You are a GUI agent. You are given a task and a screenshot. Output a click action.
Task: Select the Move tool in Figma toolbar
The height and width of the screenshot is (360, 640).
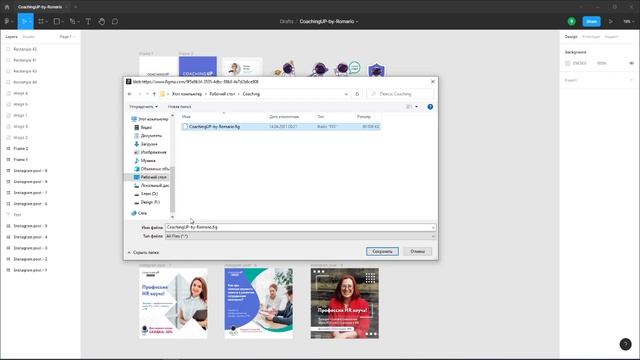[x=24, y=21]
